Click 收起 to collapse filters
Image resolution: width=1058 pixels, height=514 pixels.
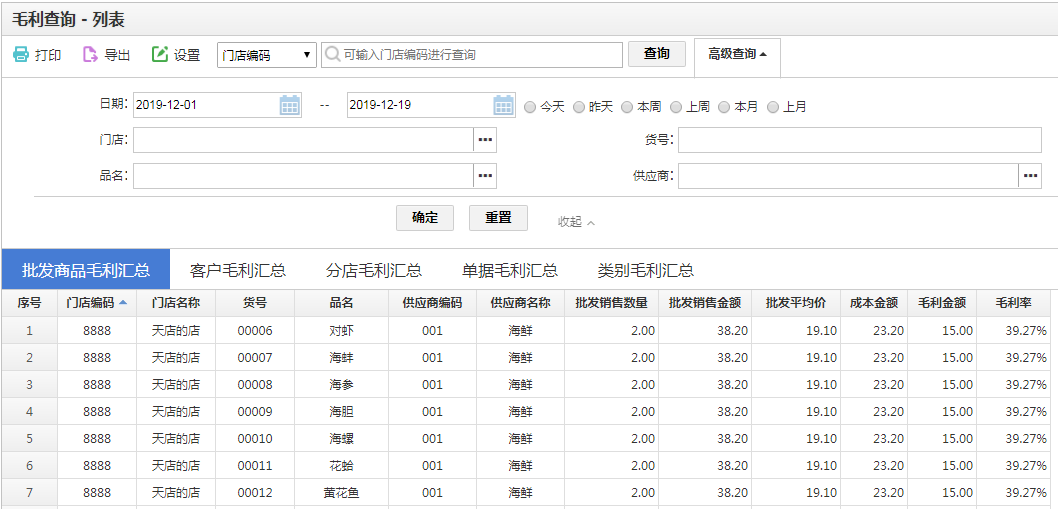click(576, 221)
